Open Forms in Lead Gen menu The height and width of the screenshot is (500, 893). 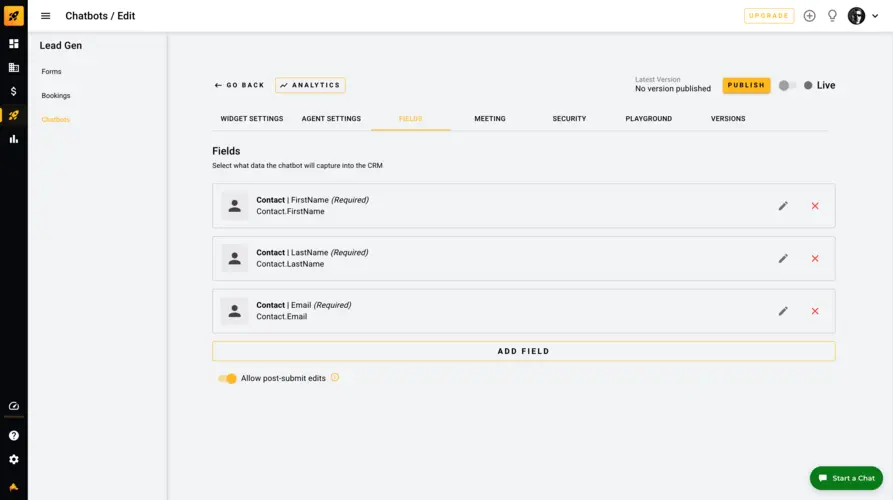[x=51, y=72]
